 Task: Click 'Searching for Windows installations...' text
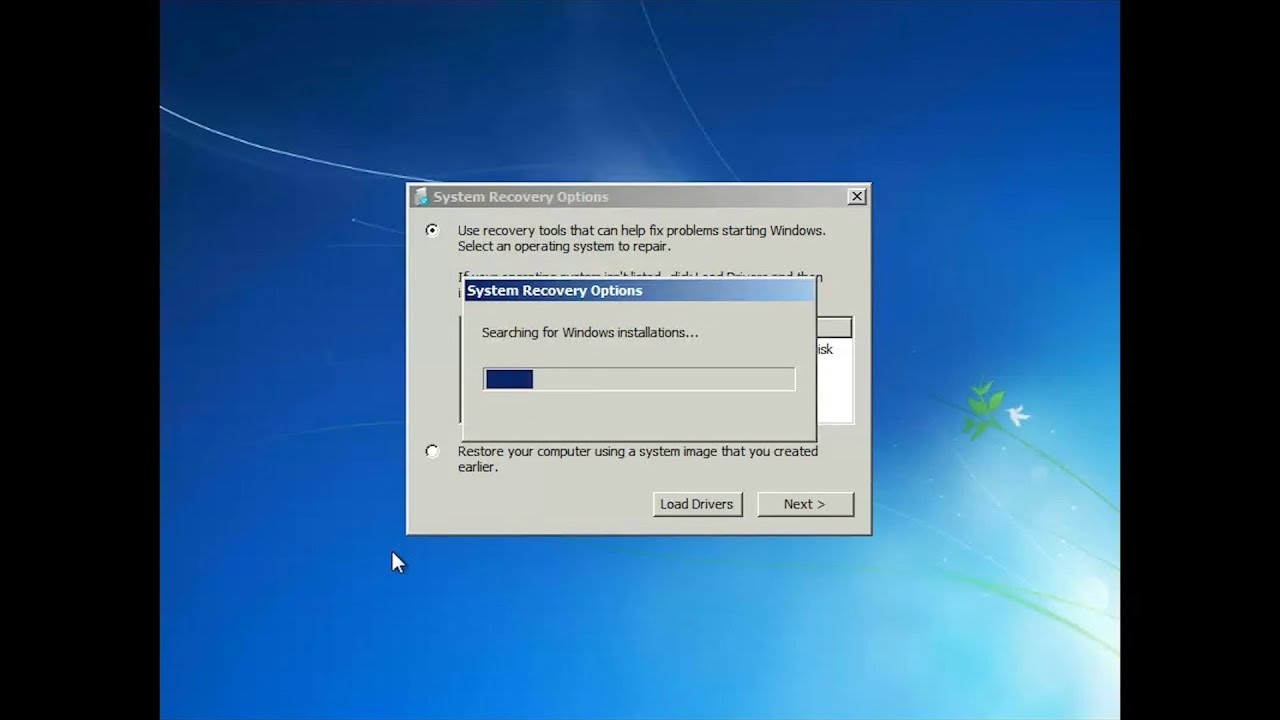(590, 332)
